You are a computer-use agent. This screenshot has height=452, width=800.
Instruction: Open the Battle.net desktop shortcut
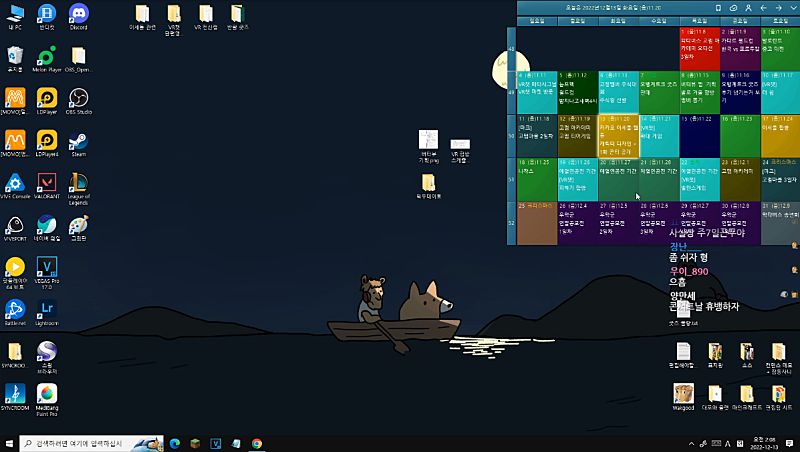(x=15, y=309)
